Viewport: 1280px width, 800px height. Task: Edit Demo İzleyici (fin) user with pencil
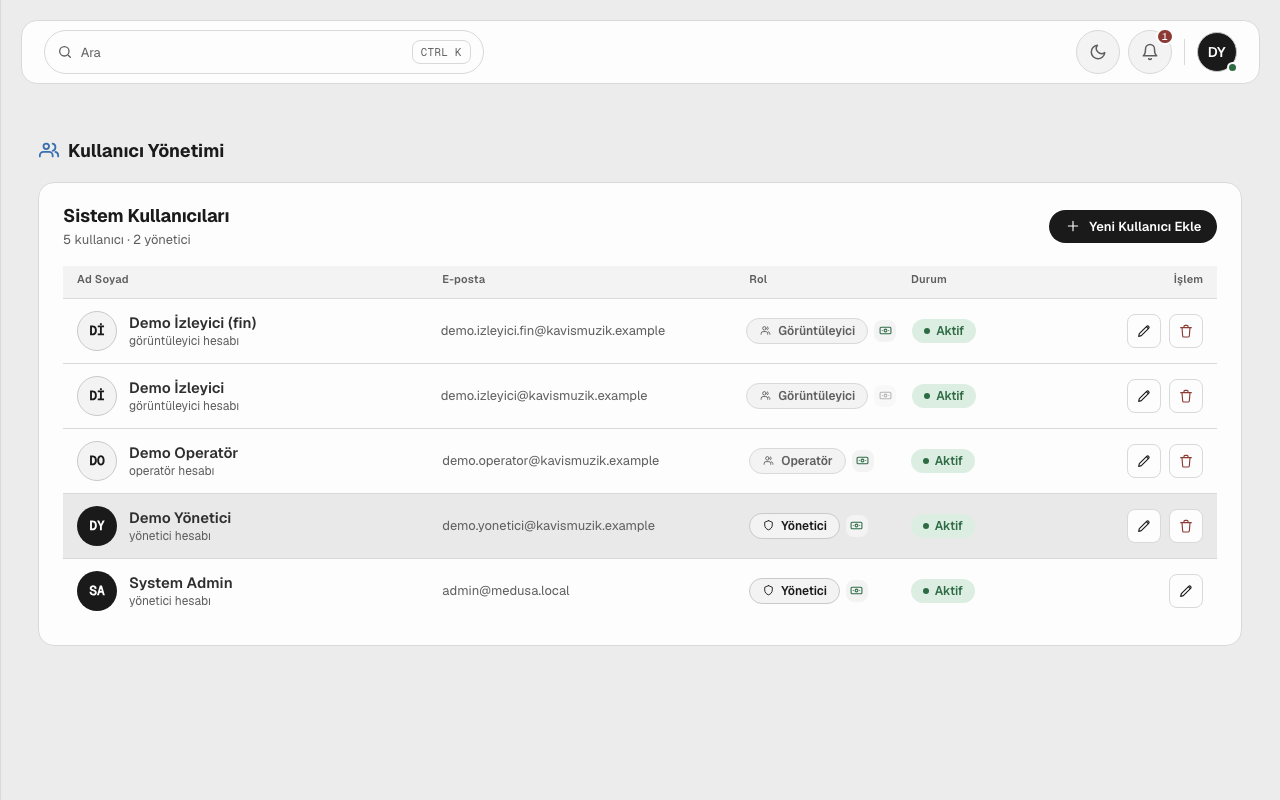(x=1144, y=331)
